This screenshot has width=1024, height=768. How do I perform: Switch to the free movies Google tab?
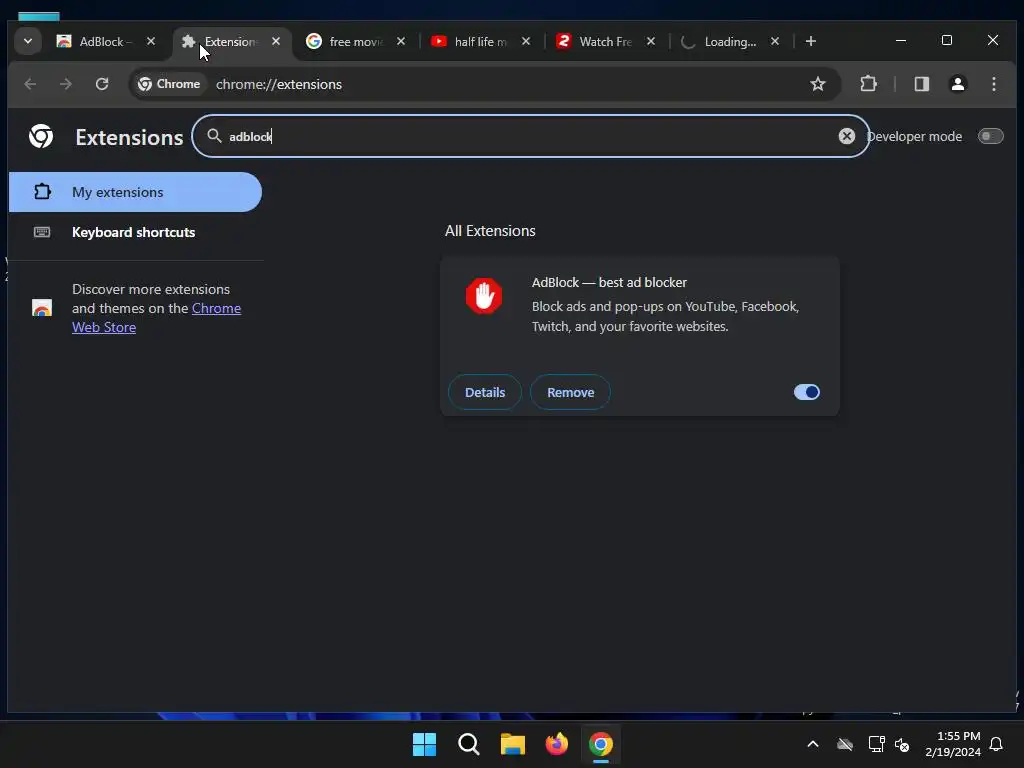(355, 42)
